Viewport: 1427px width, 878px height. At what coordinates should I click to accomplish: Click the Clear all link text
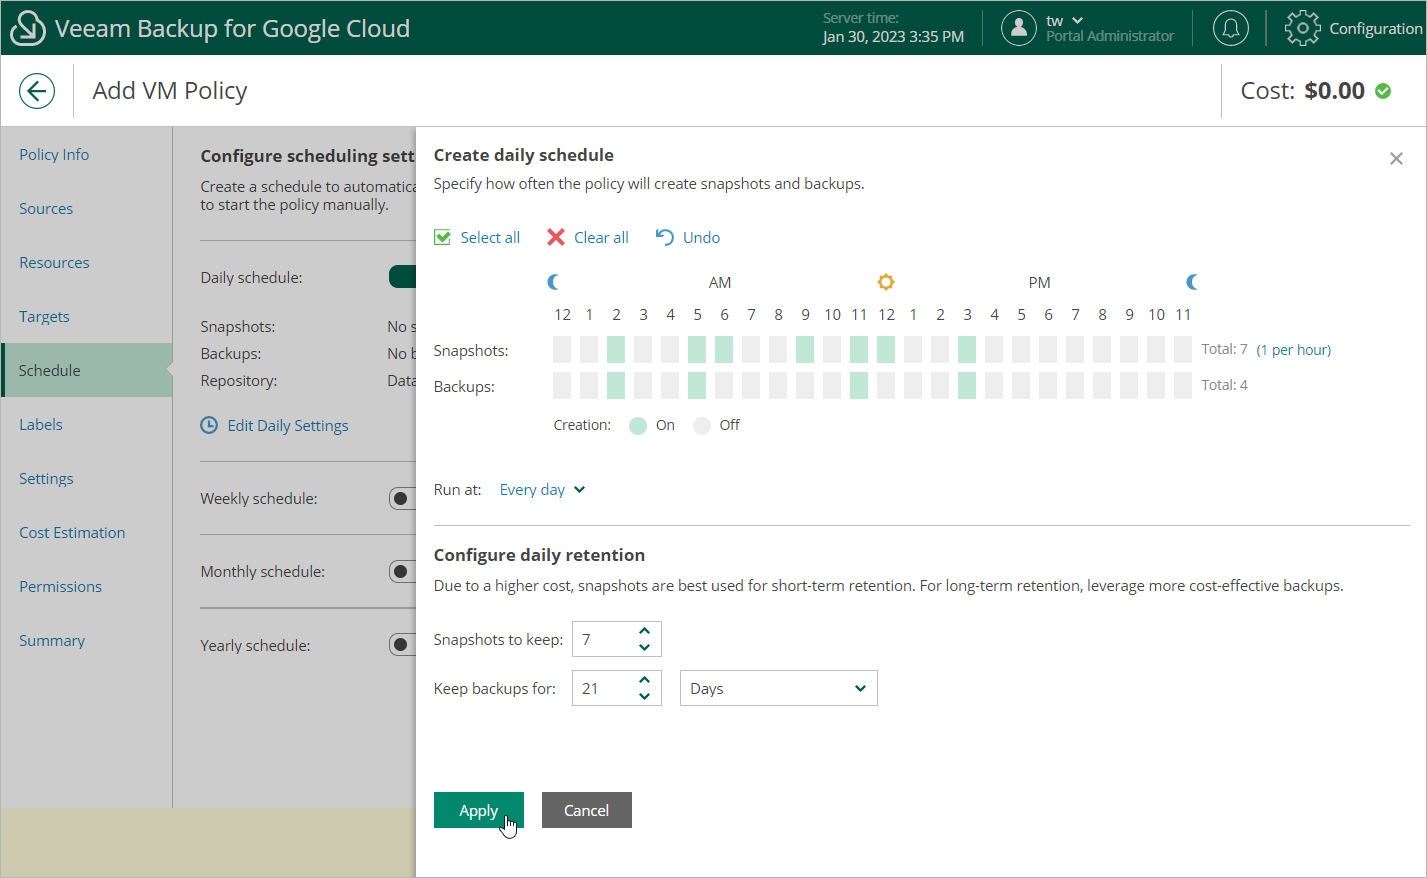click(601, 237)
